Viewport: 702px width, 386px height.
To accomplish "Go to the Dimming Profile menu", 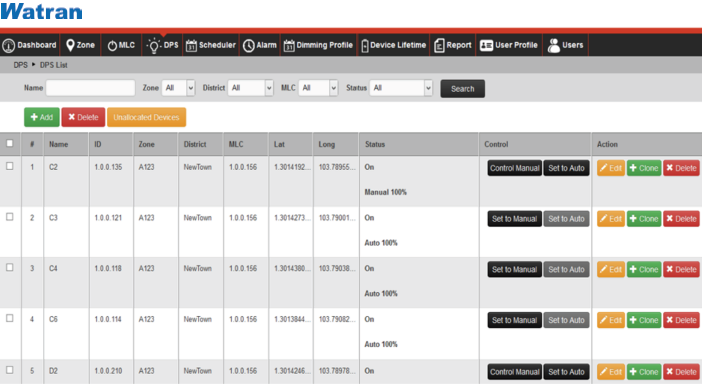I will coord(318,45).
